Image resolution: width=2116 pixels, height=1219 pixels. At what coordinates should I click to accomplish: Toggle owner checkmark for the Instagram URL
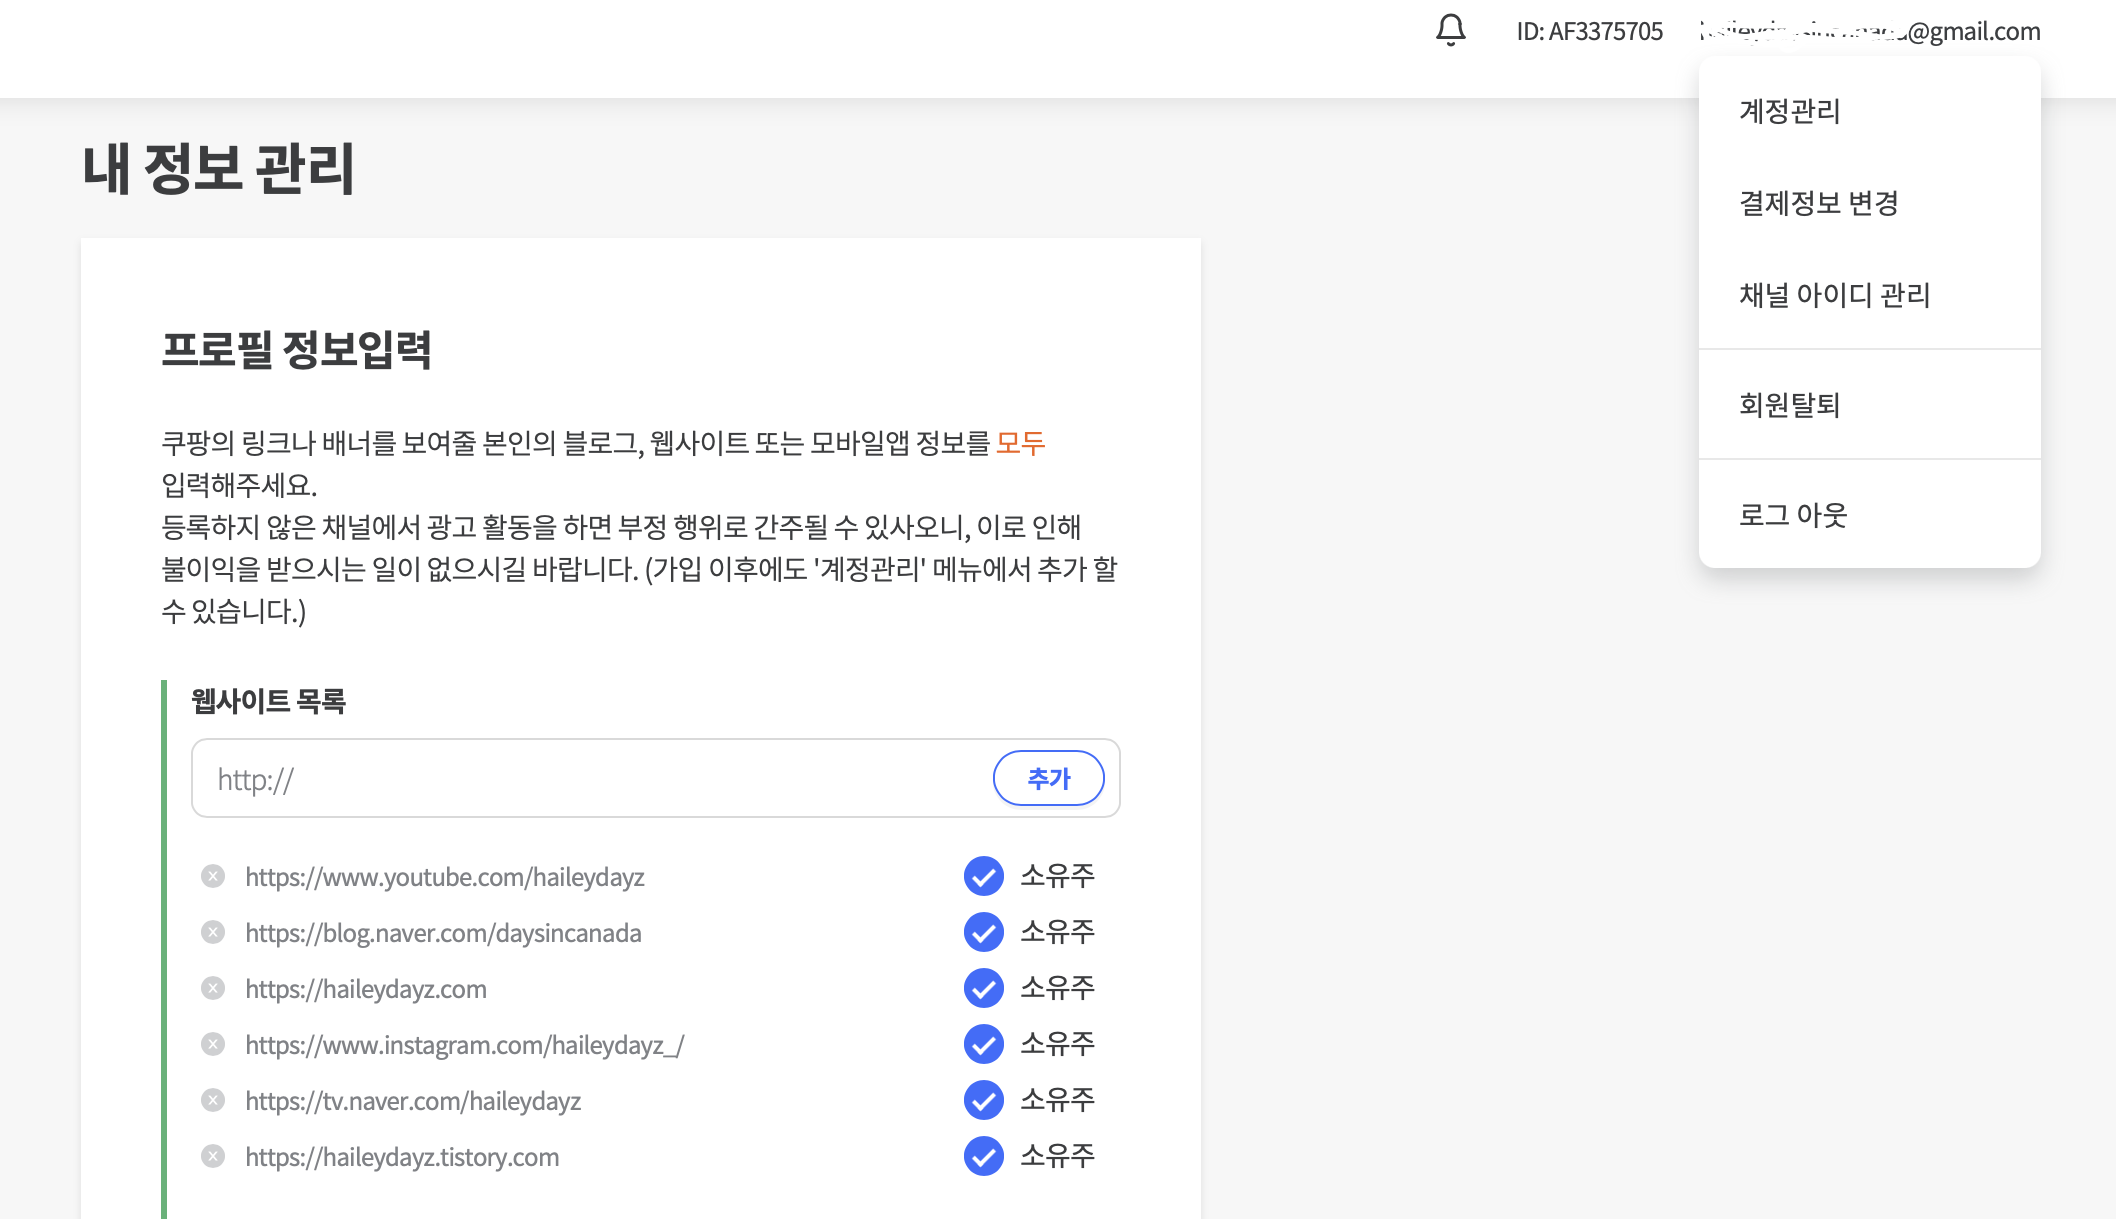click(983, 1044)
